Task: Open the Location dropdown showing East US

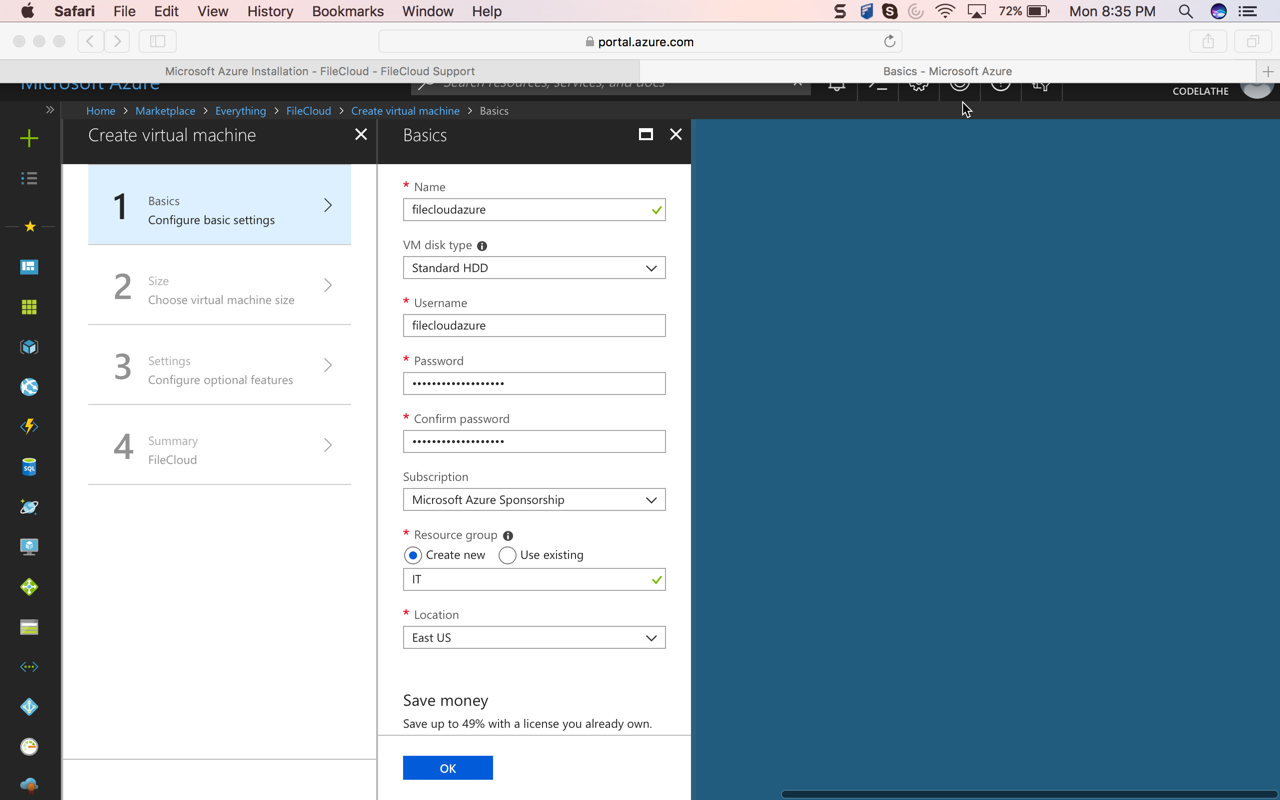Action: click(x=534, y=638)
